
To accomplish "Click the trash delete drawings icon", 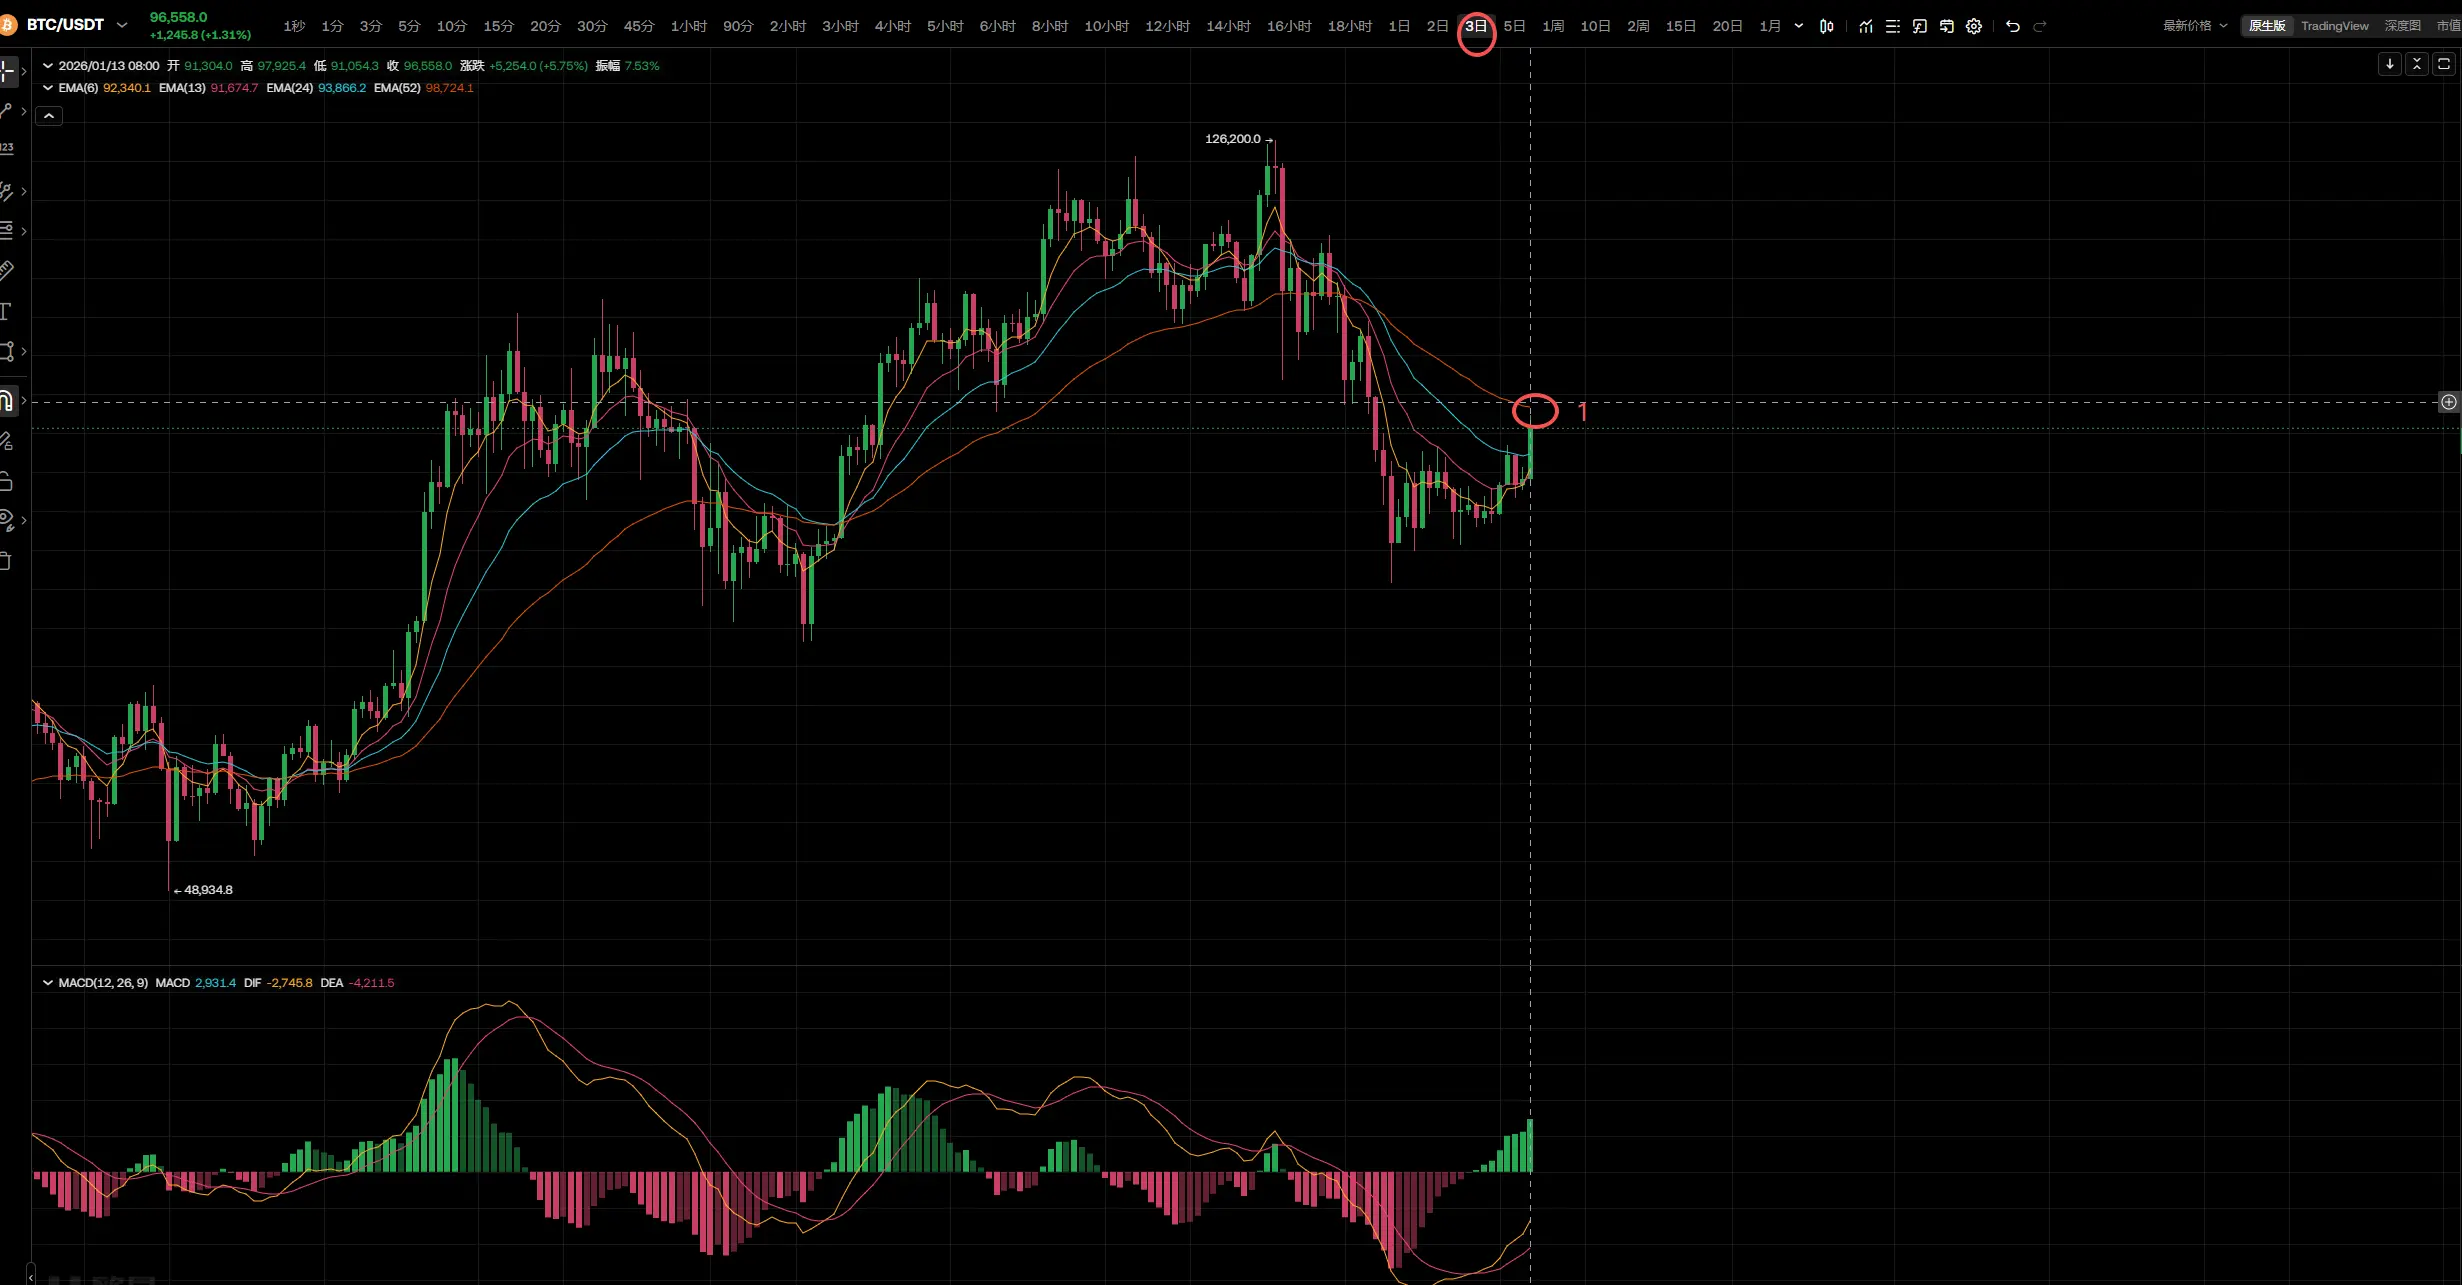I will click(5, 561).
